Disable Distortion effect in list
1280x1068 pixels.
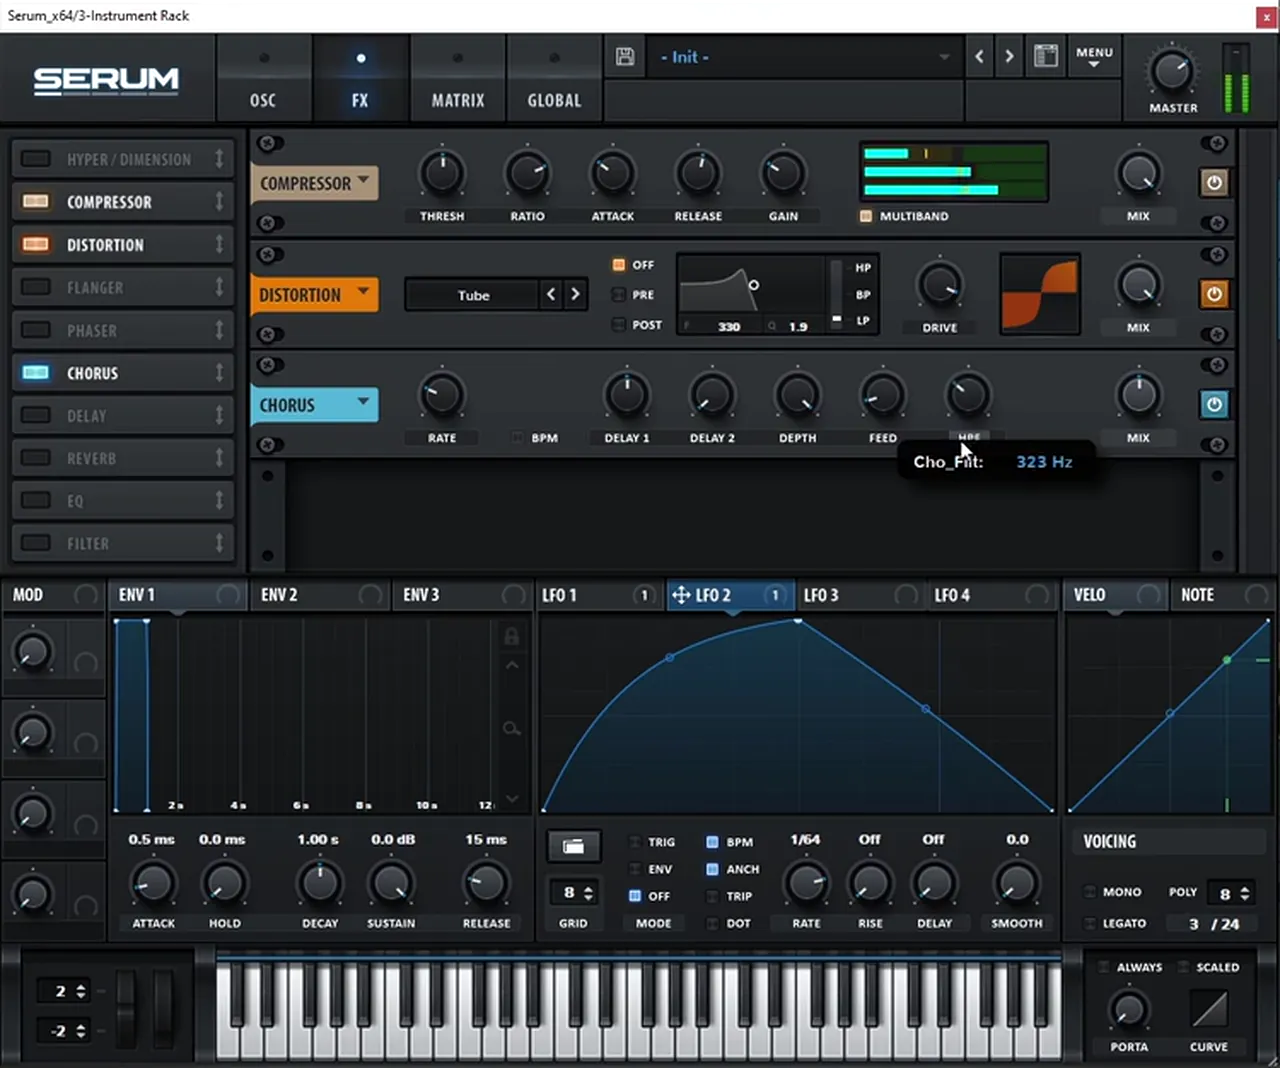36,244
